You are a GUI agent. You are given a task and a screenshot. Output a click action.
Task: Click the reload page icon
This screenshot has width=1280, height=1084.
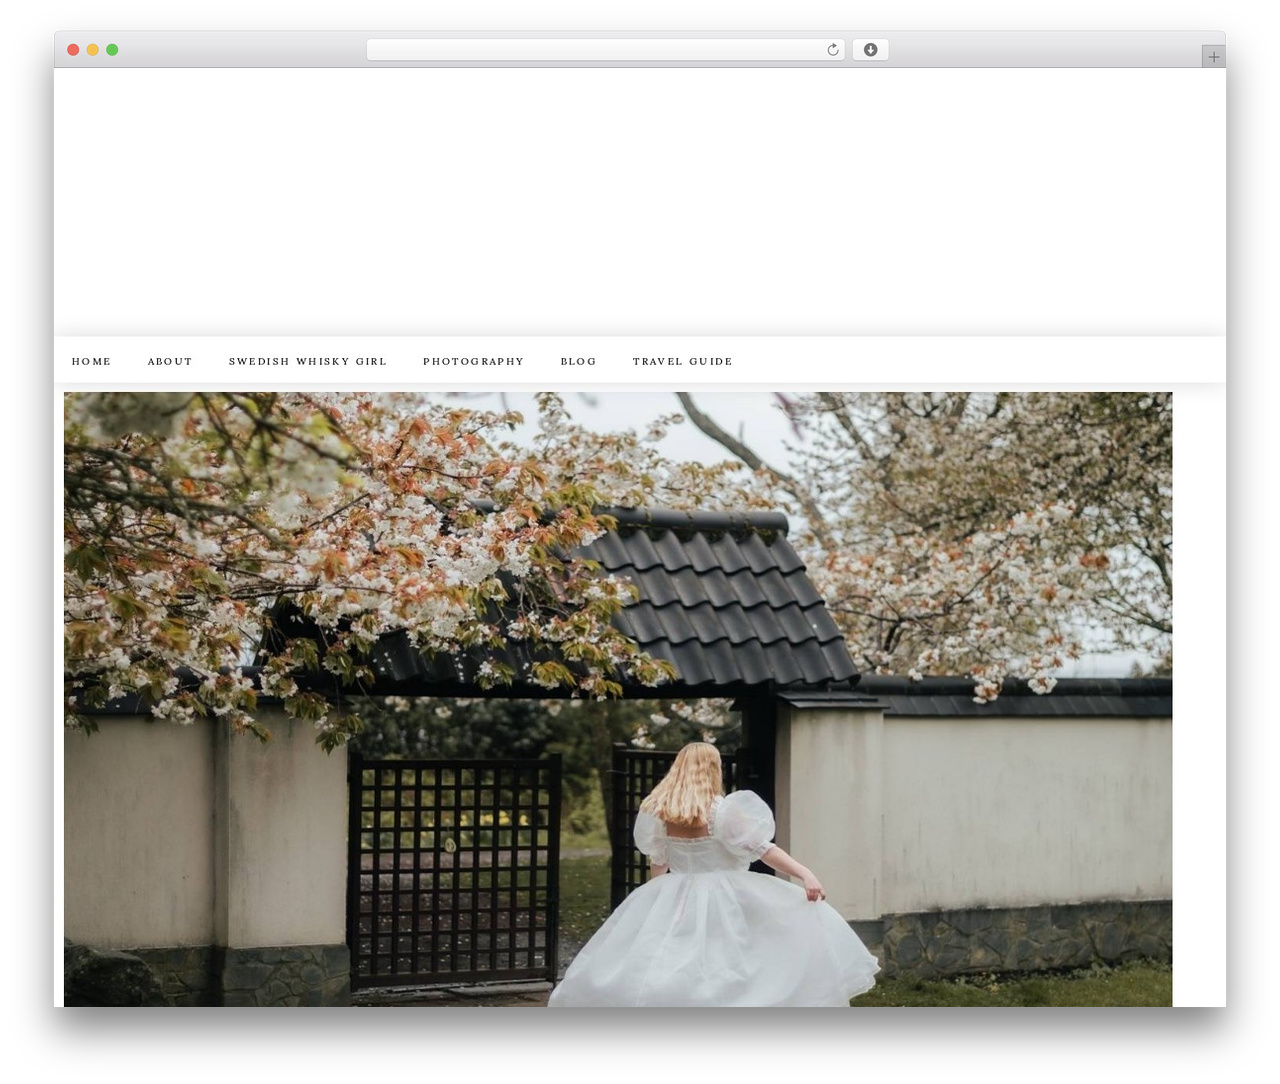tap(832, 50)
